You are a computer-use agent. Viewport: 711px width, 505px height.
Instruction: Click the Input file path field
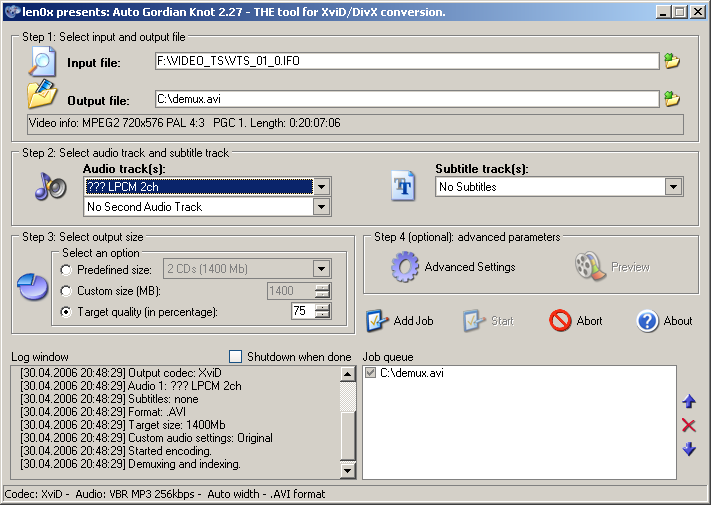tap(407, 61)
